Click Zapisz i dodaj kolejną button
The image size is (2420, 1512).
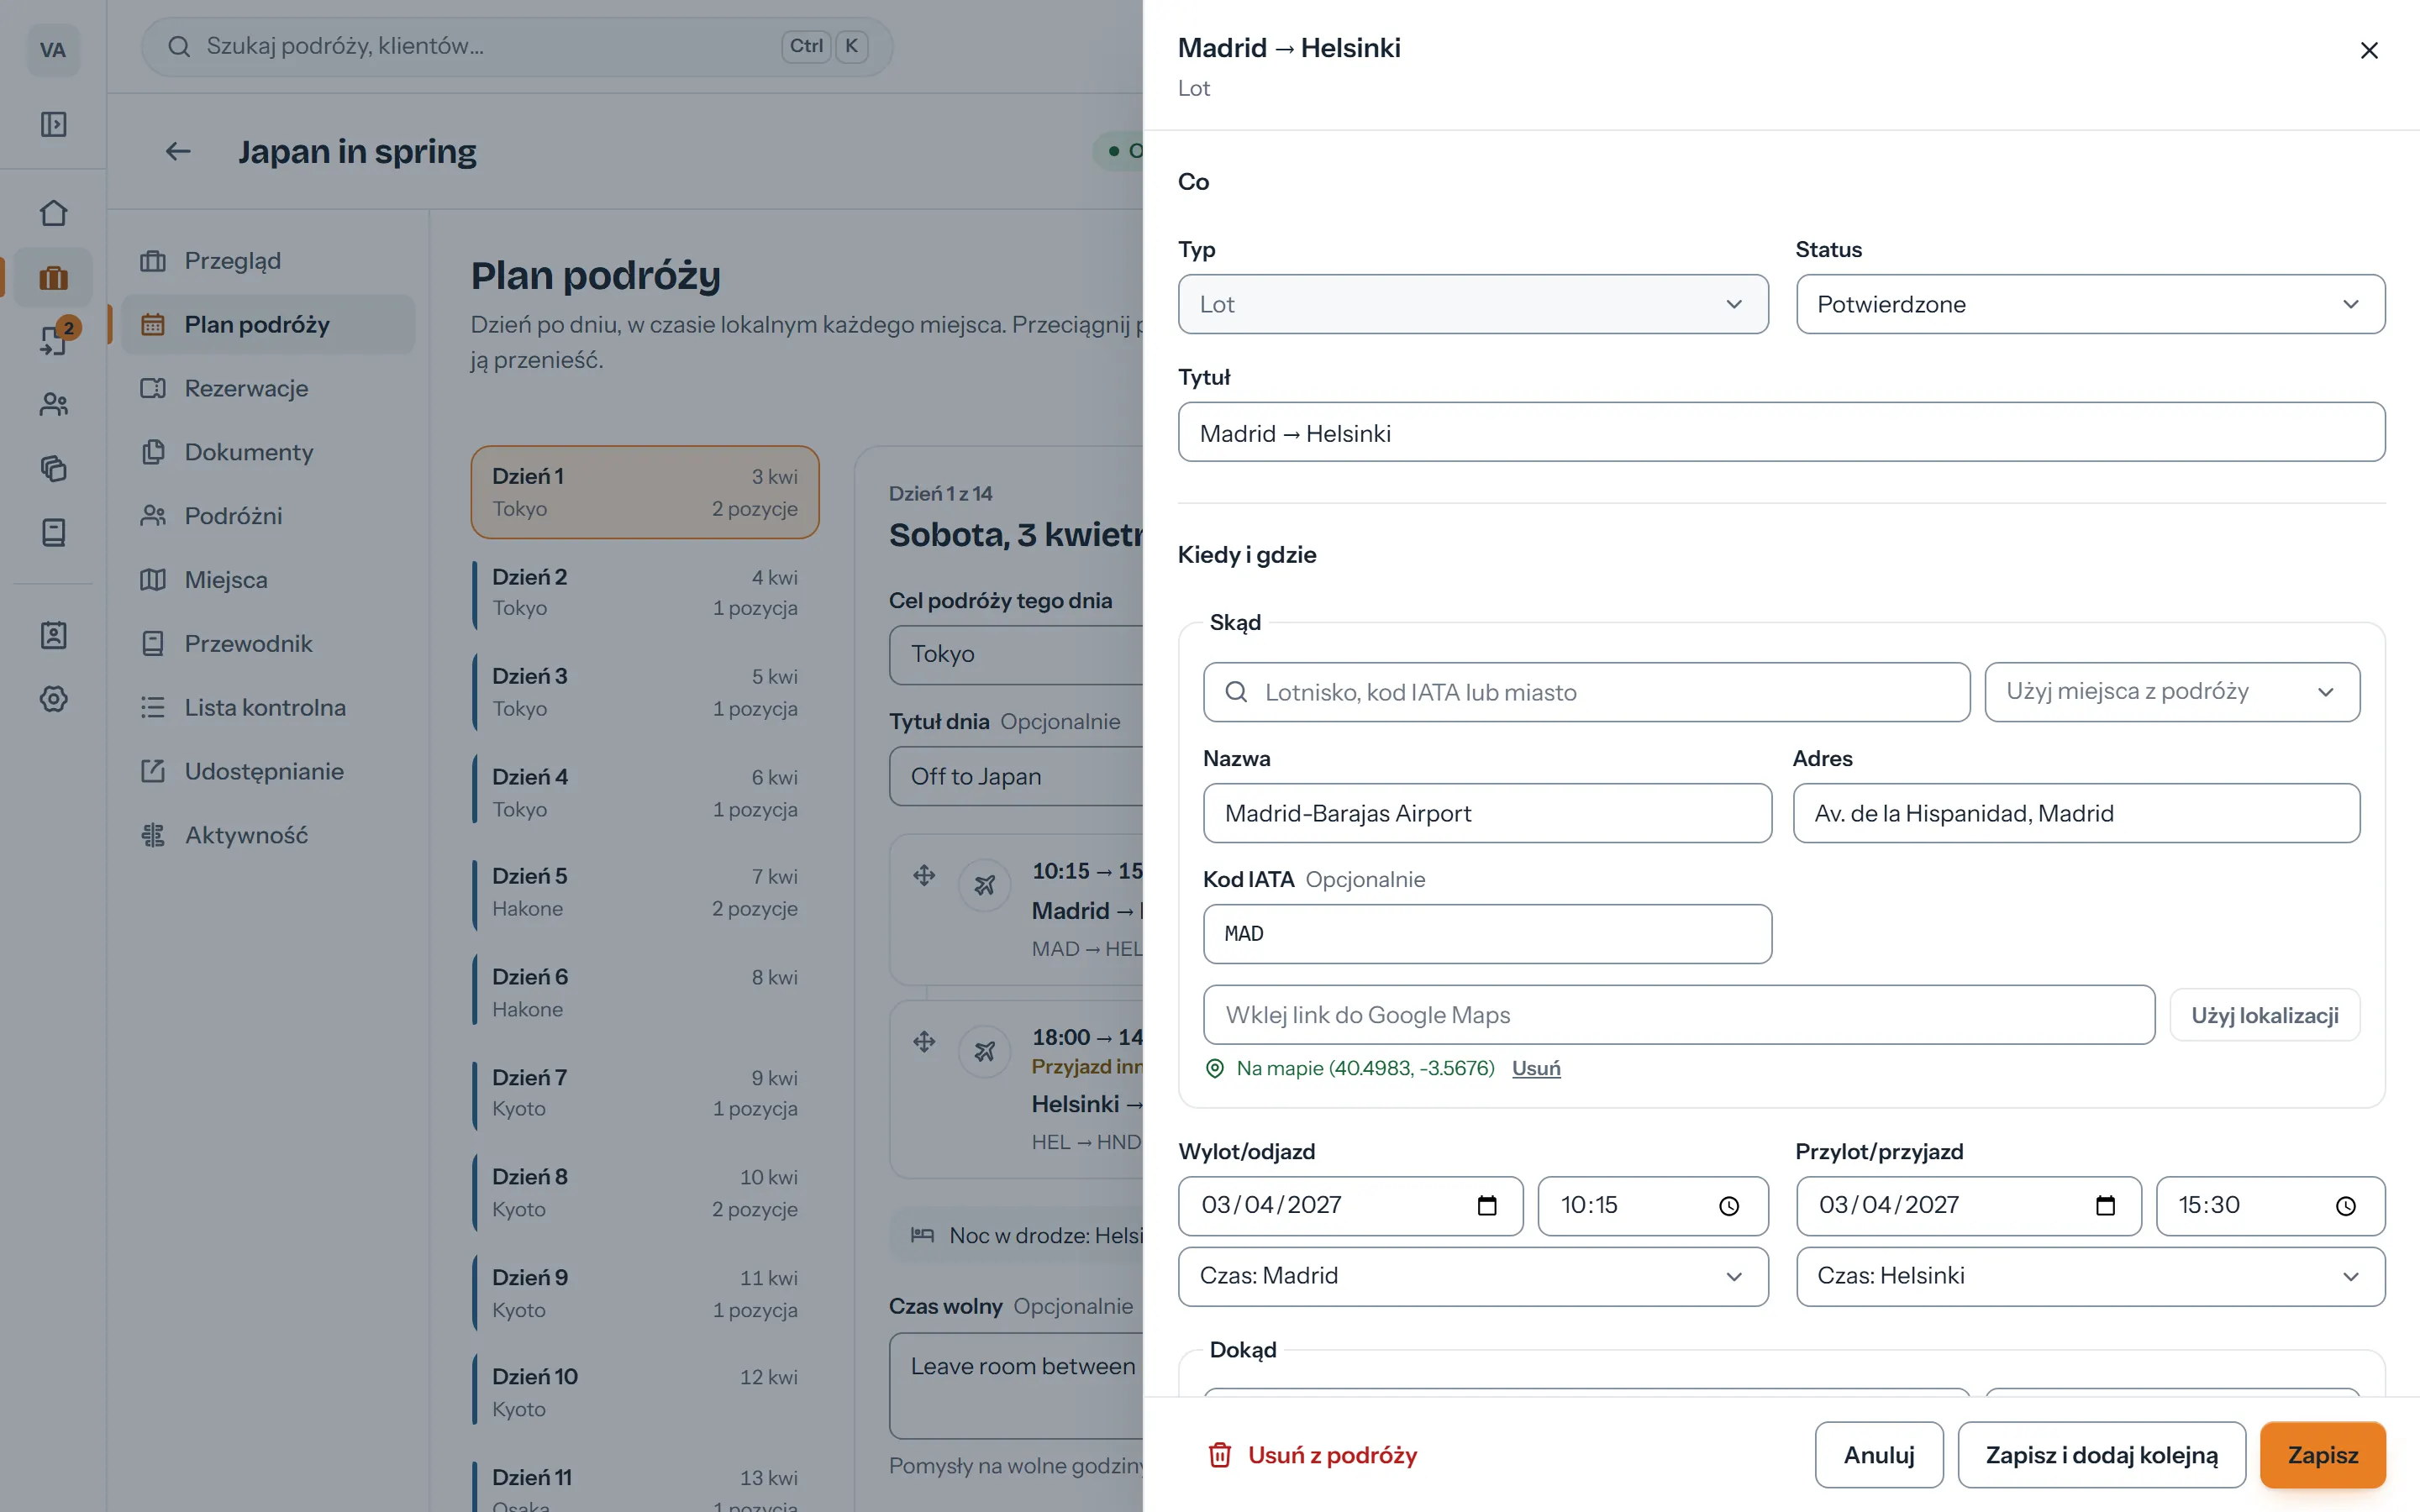2101,1455
